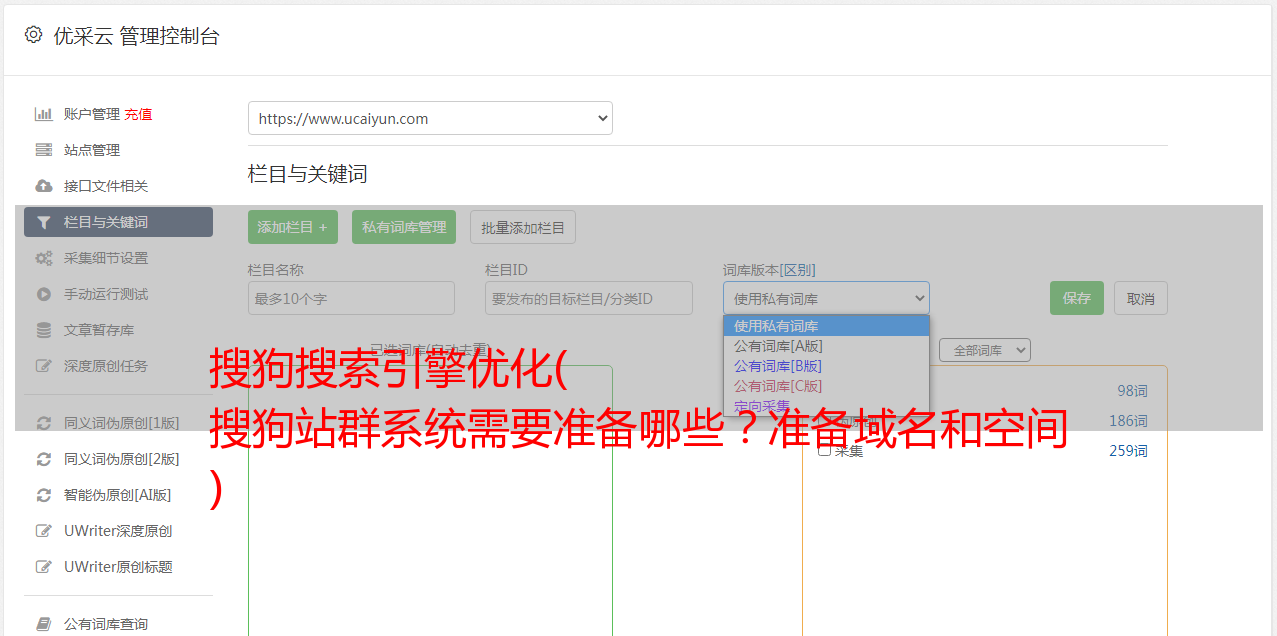Click the bar chart icon for 账户管理

[x=44, y=114]
